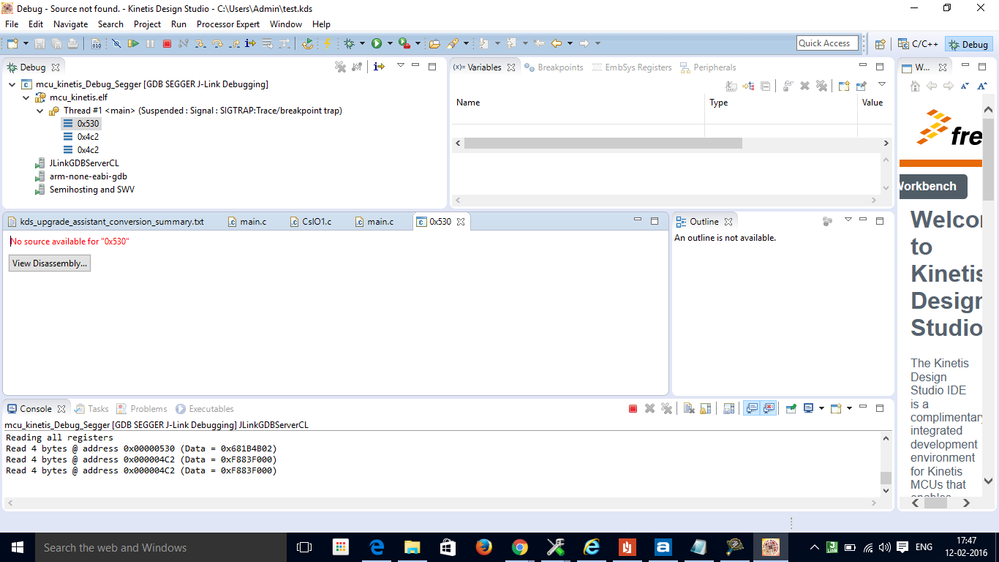
Task: Open the Run launch dropdown arrow
Action: click(x=390, y=43)
